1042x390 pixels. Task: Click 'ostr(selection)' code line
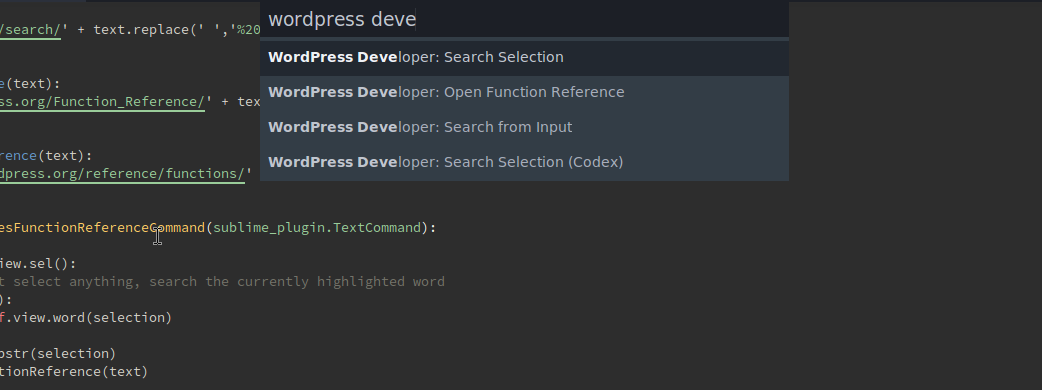(x=58, y=353)
